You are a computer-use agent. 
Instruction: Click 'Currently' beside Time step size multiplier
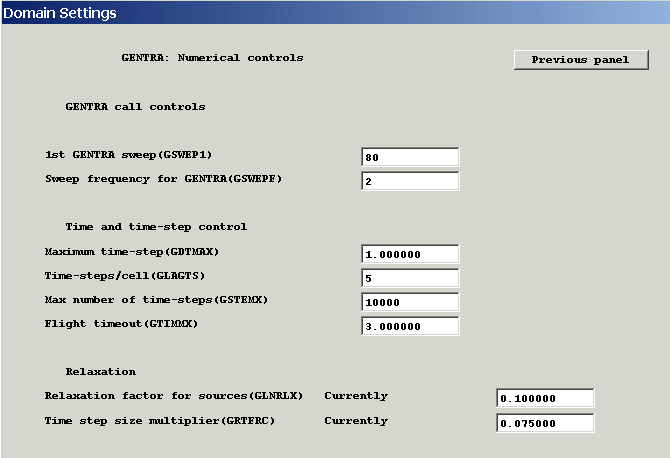coord(356,421)
